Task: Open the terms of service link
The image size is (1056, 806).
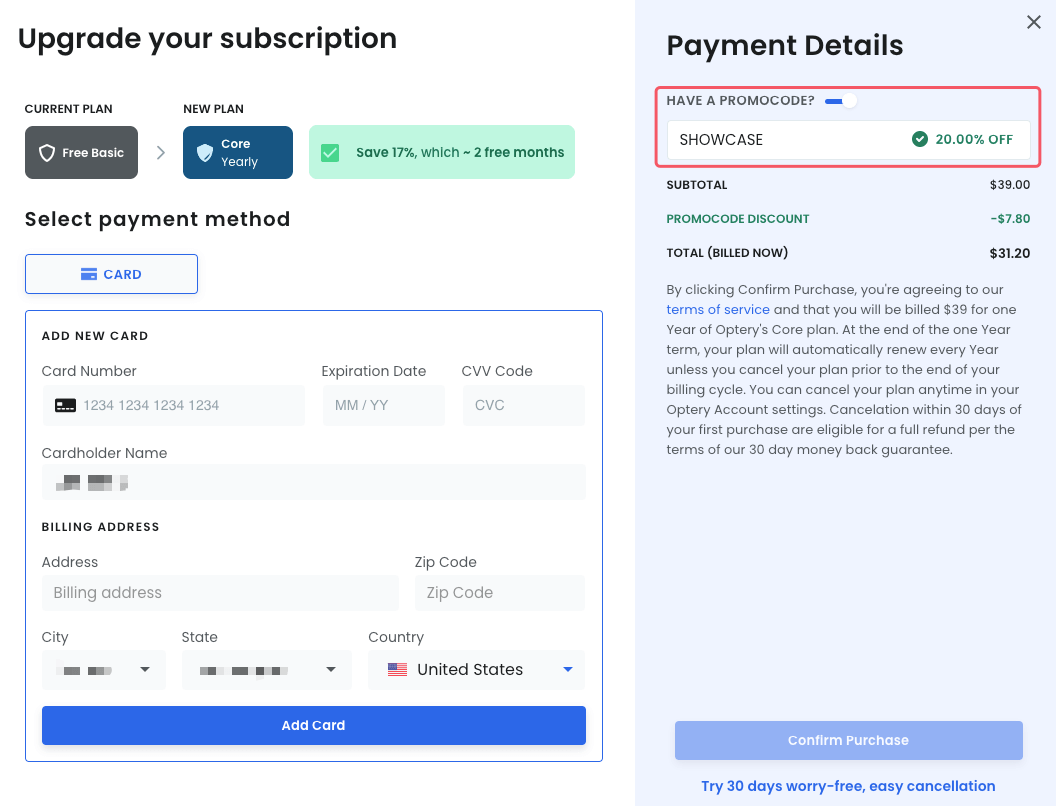Action: pyautogui.click(x=718, y=310)
